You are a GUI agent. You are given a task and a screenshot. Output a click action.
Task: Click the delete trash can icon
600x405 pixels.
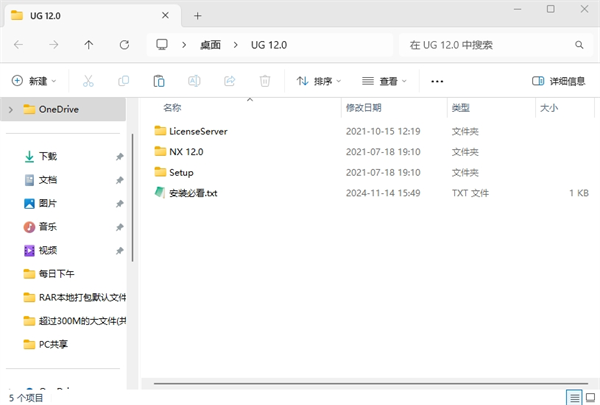pos(265,81)
